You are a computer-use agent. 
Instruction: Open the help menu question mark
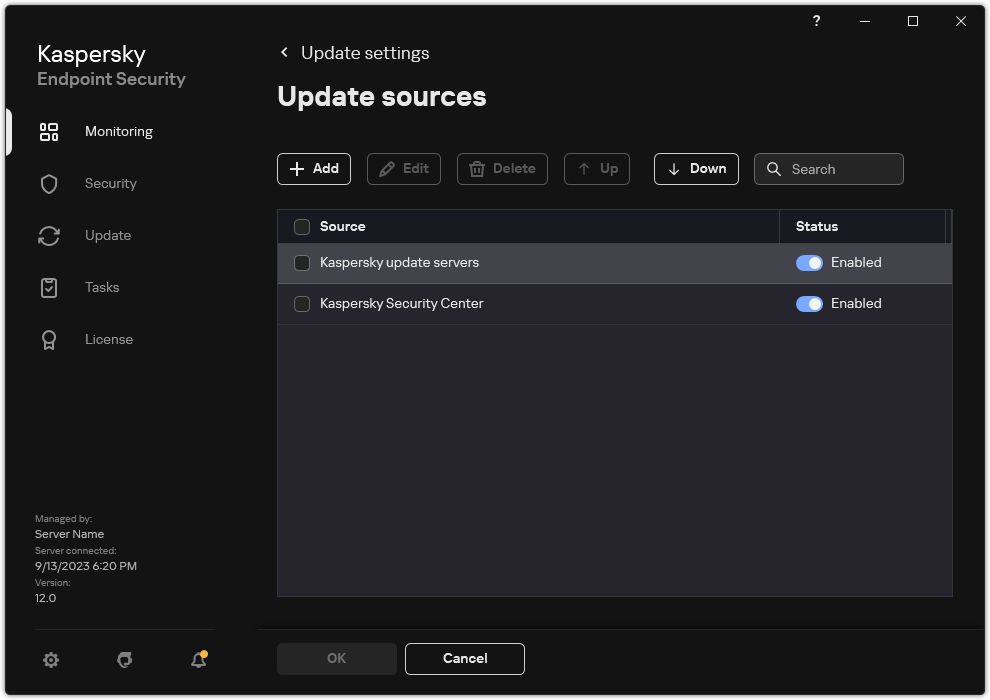(816, 21)
